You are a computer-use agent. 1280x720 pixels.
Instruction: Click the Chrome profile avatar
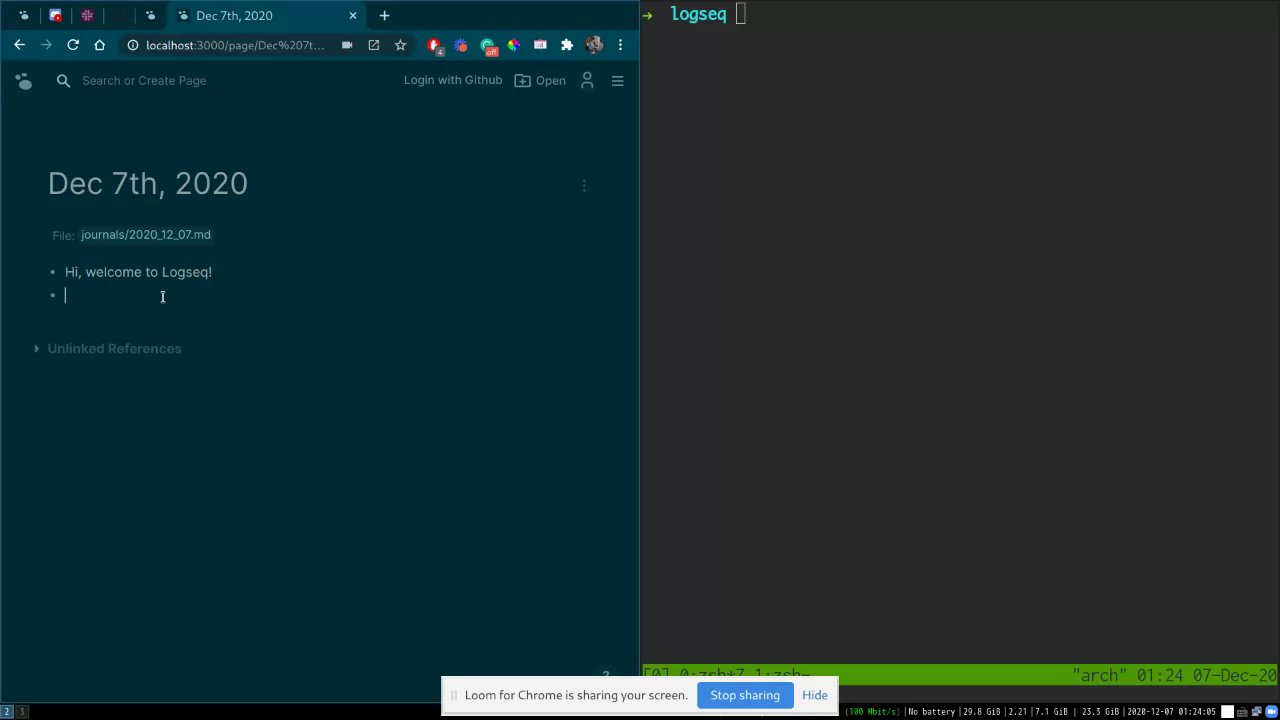[x=594, y=45]
